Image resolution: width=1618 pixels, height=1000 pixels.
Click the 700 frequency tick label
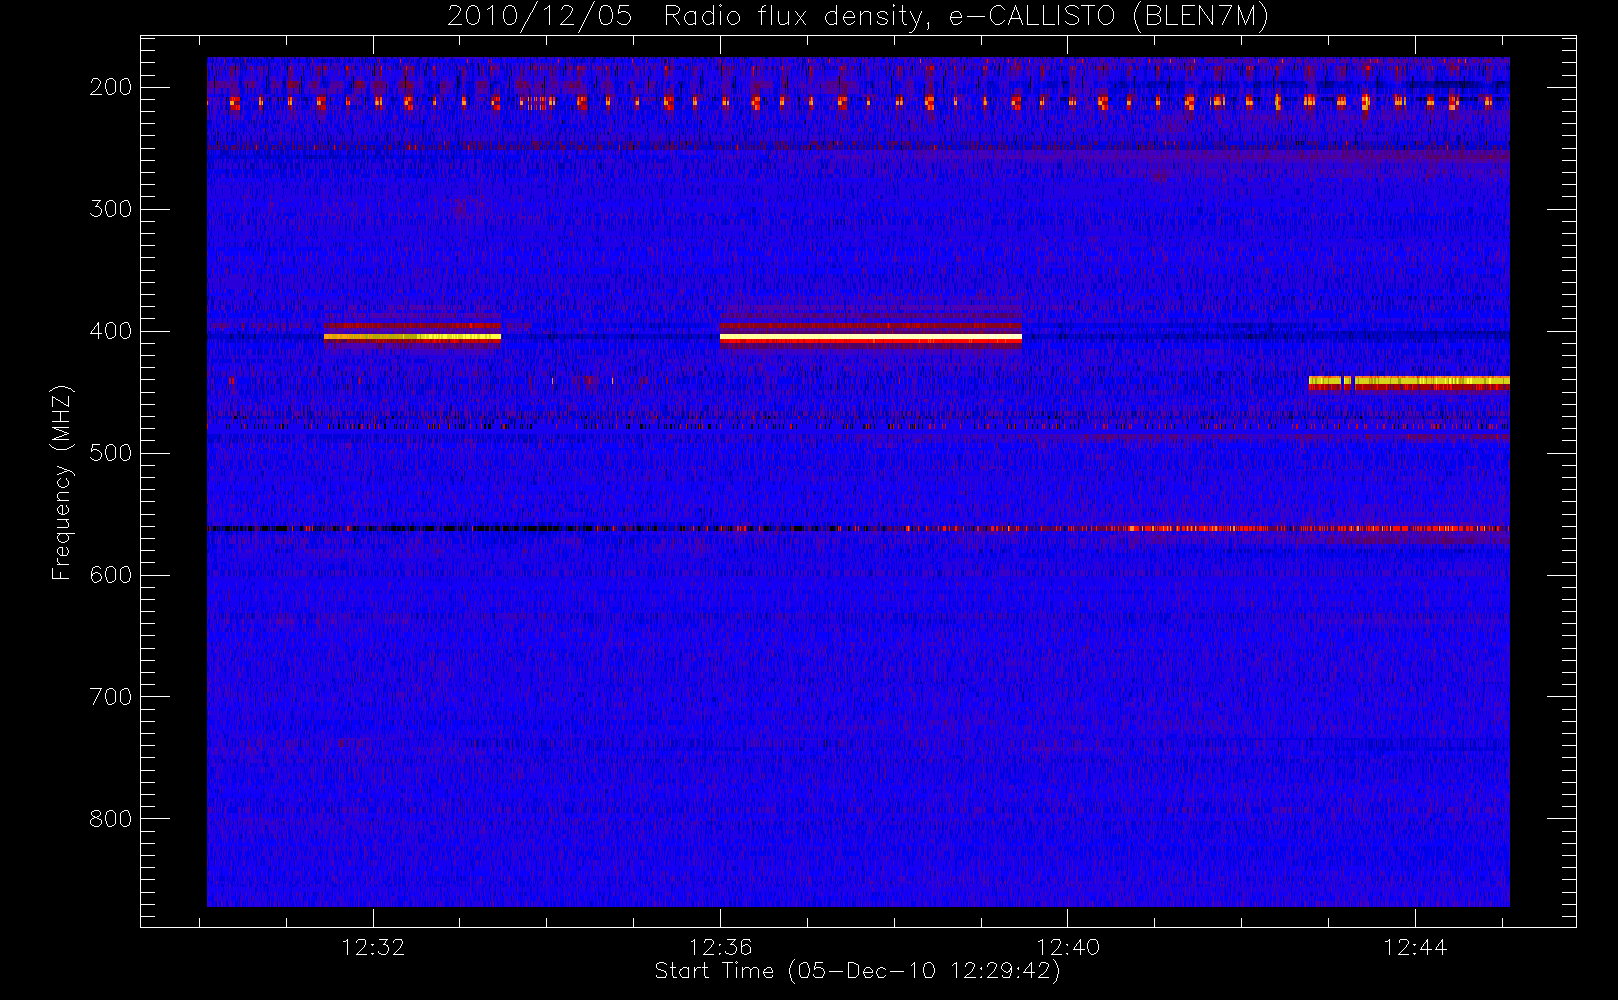tap(111, 697)
